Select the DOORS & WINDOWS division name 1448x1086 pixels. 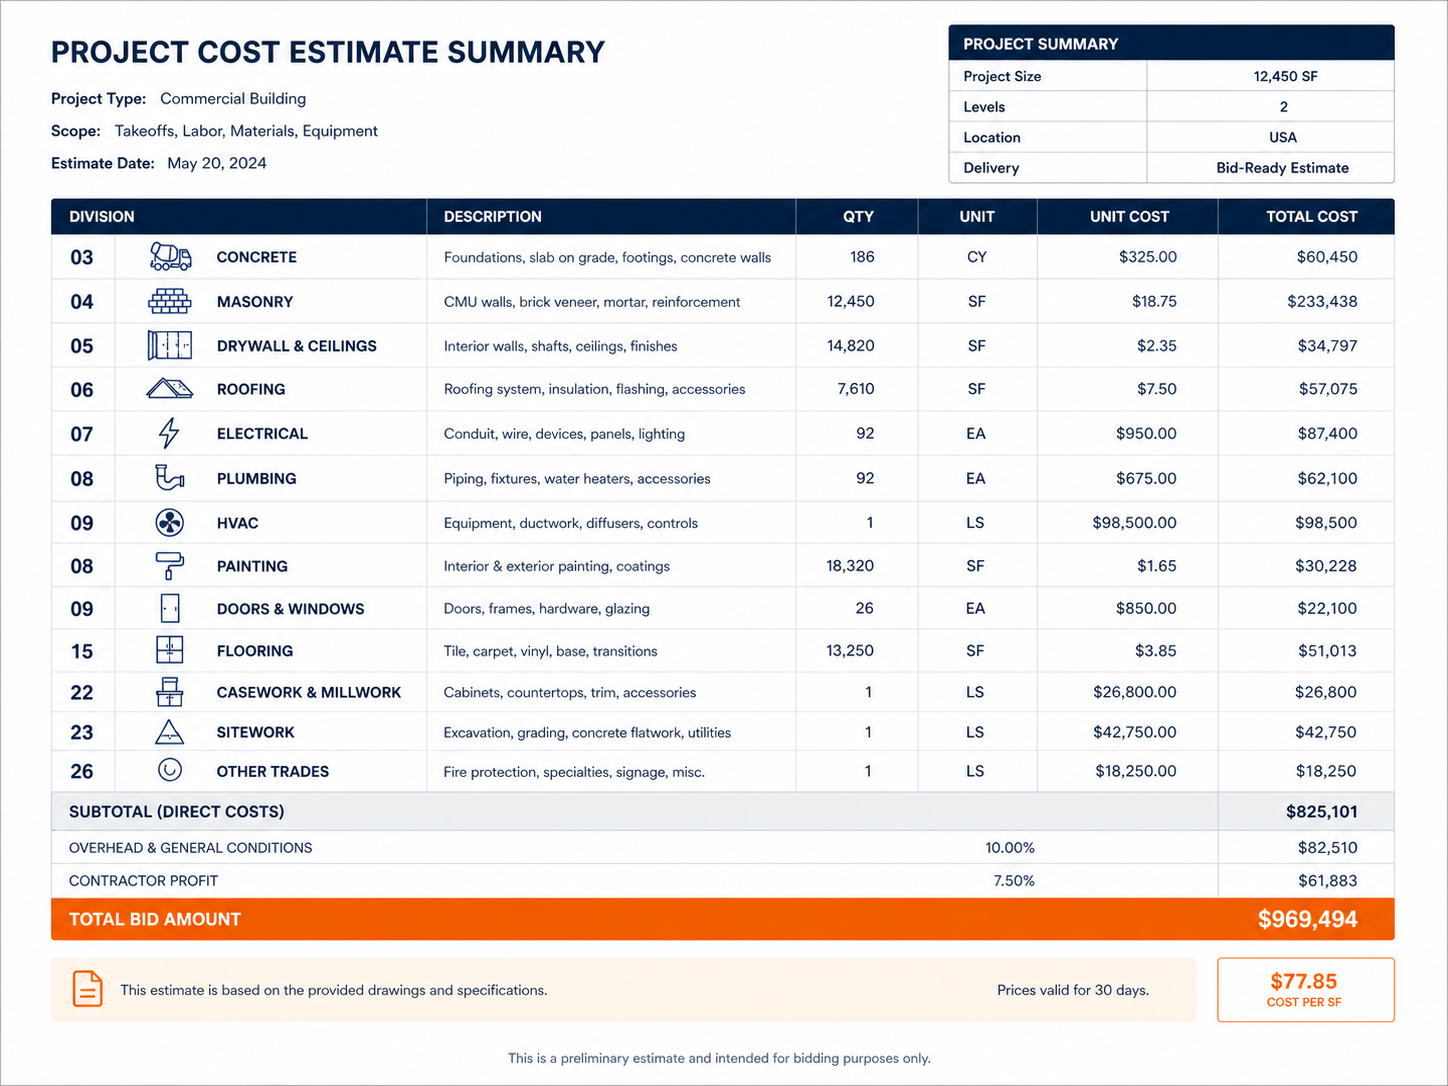291,608
